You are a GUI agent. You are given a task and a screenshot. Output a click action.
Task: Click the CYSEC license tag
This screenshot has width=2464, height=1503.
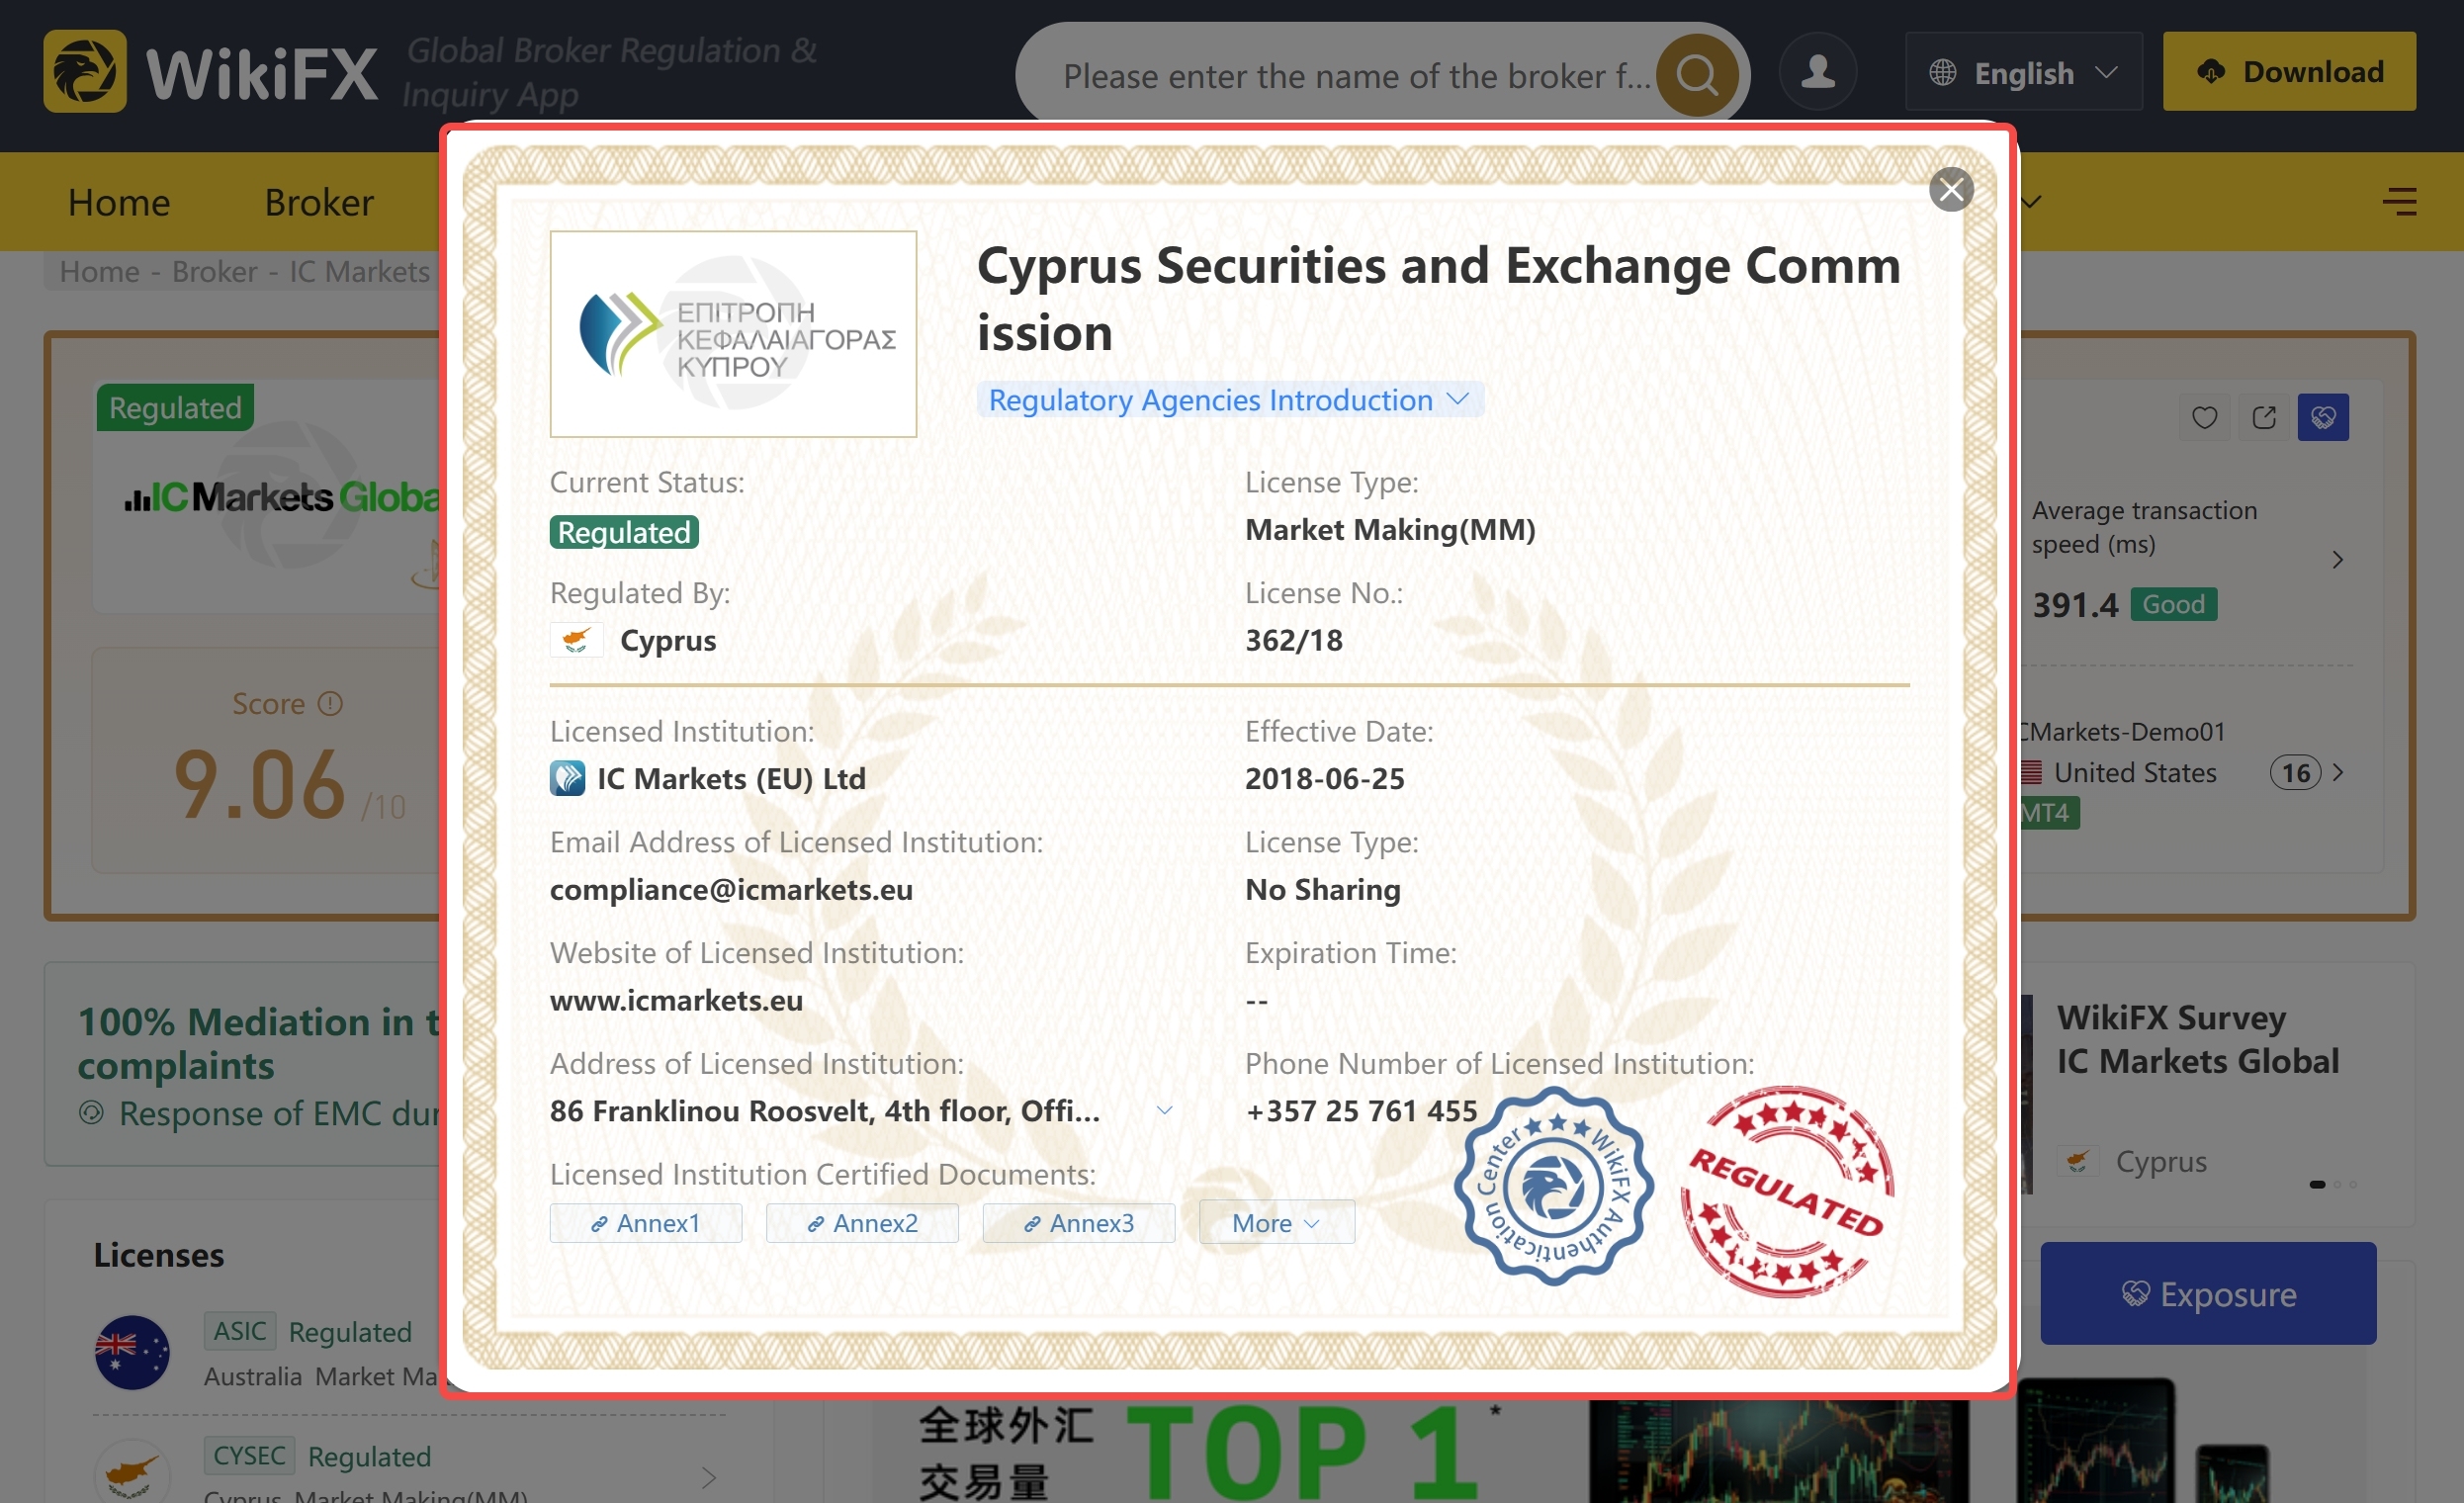(x=249, y=1455)
